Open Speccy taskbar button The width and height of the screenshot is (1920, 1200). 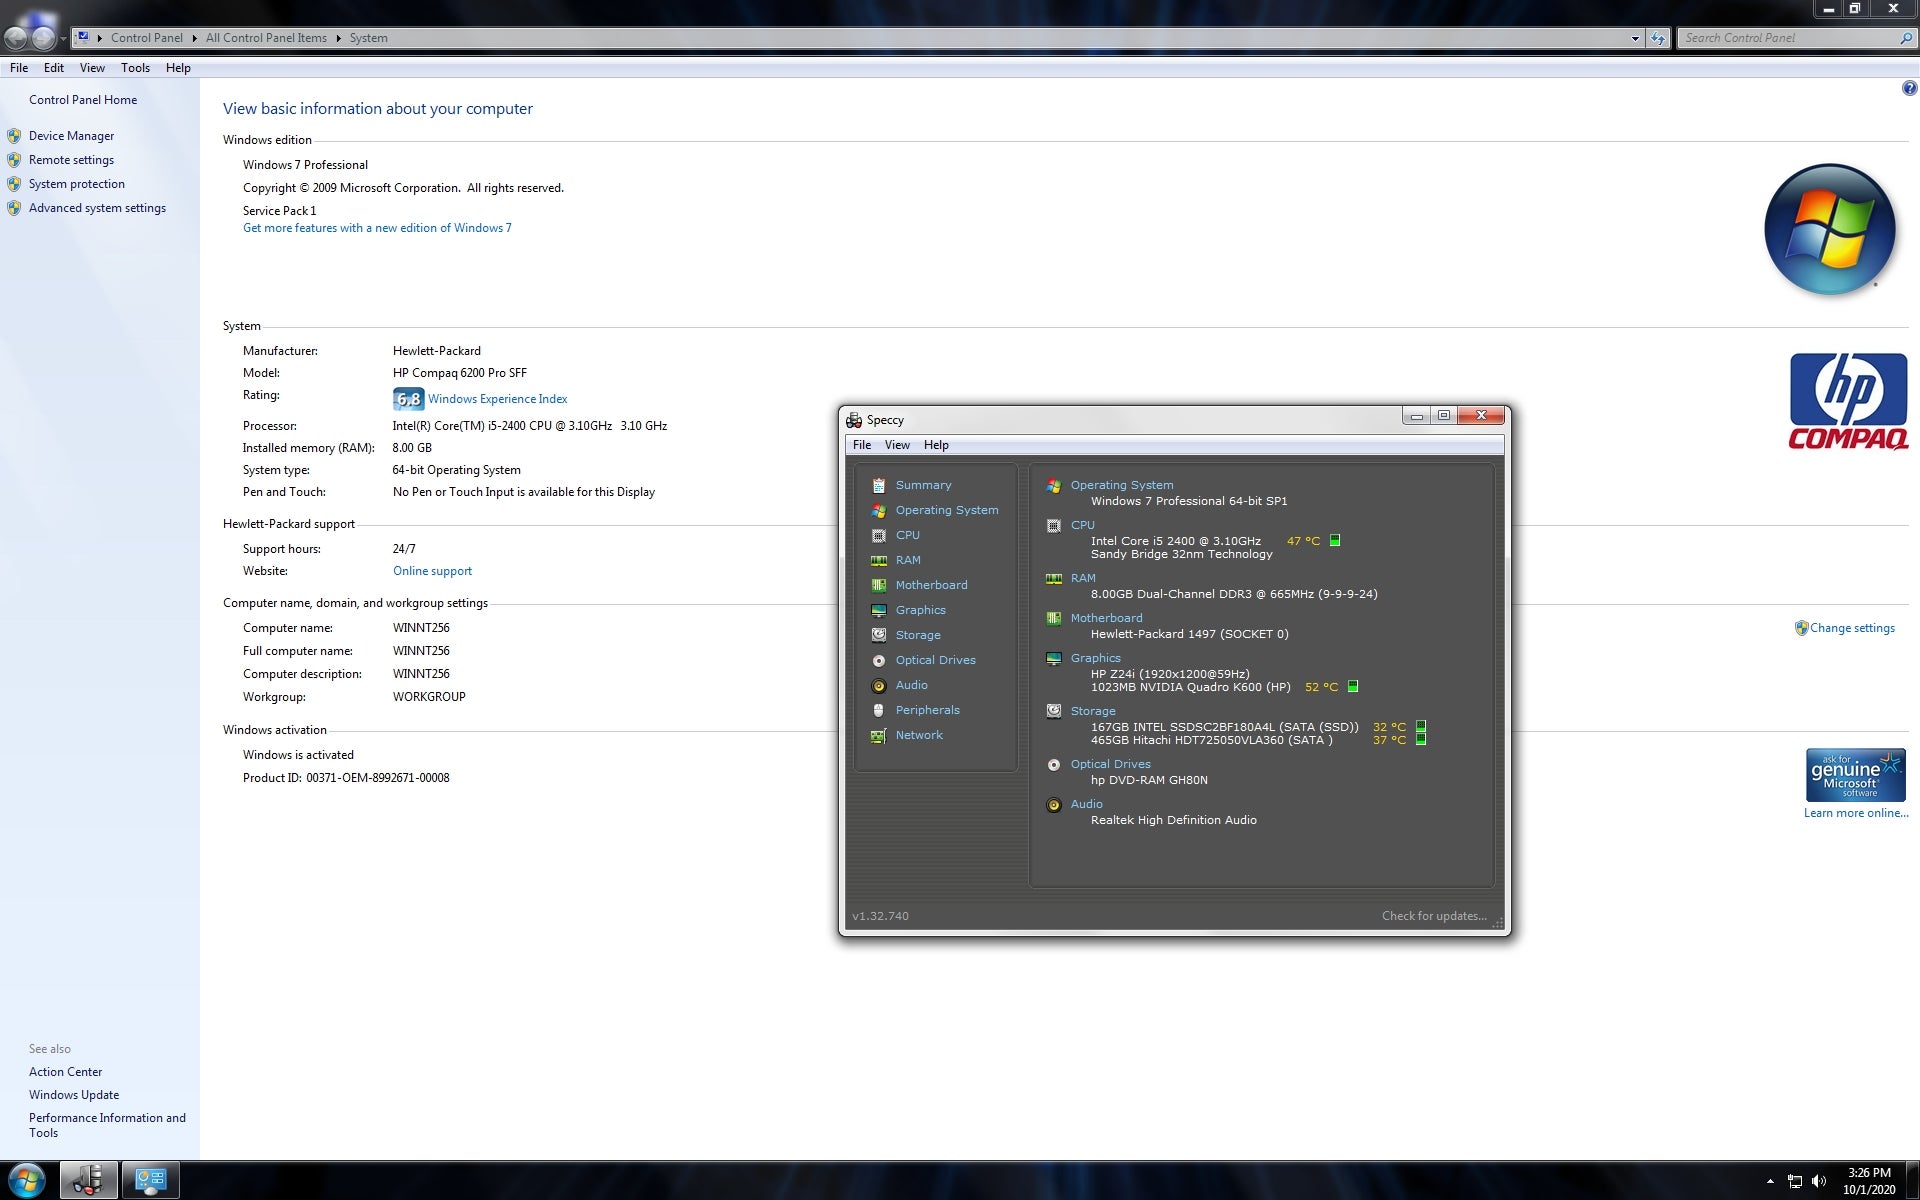click(88, 1180)
